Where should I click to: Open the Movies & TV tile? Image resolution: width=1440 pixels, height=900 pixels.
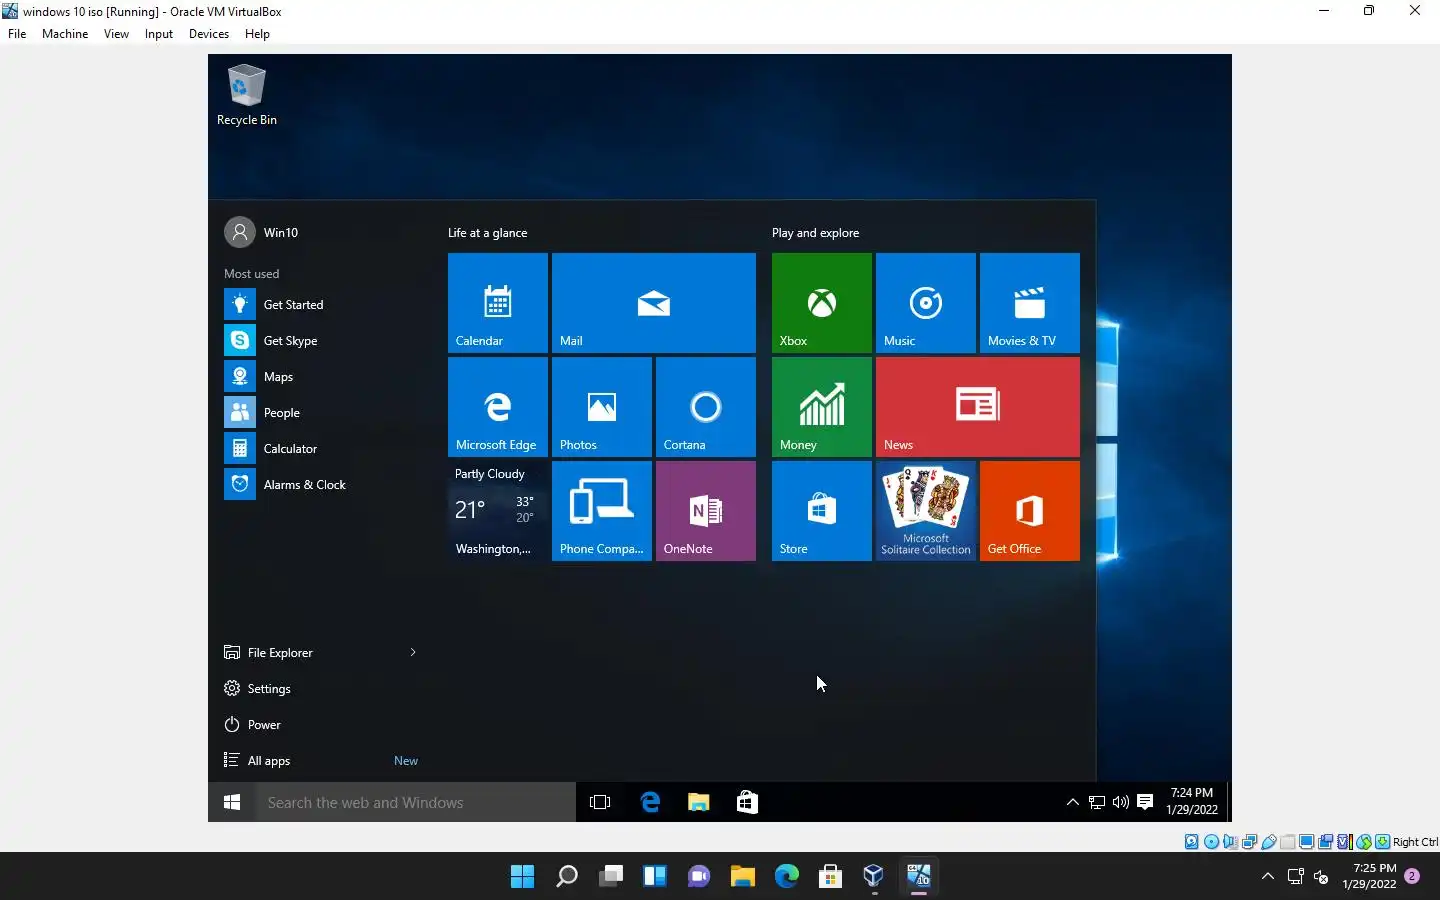pos(1030,303)
